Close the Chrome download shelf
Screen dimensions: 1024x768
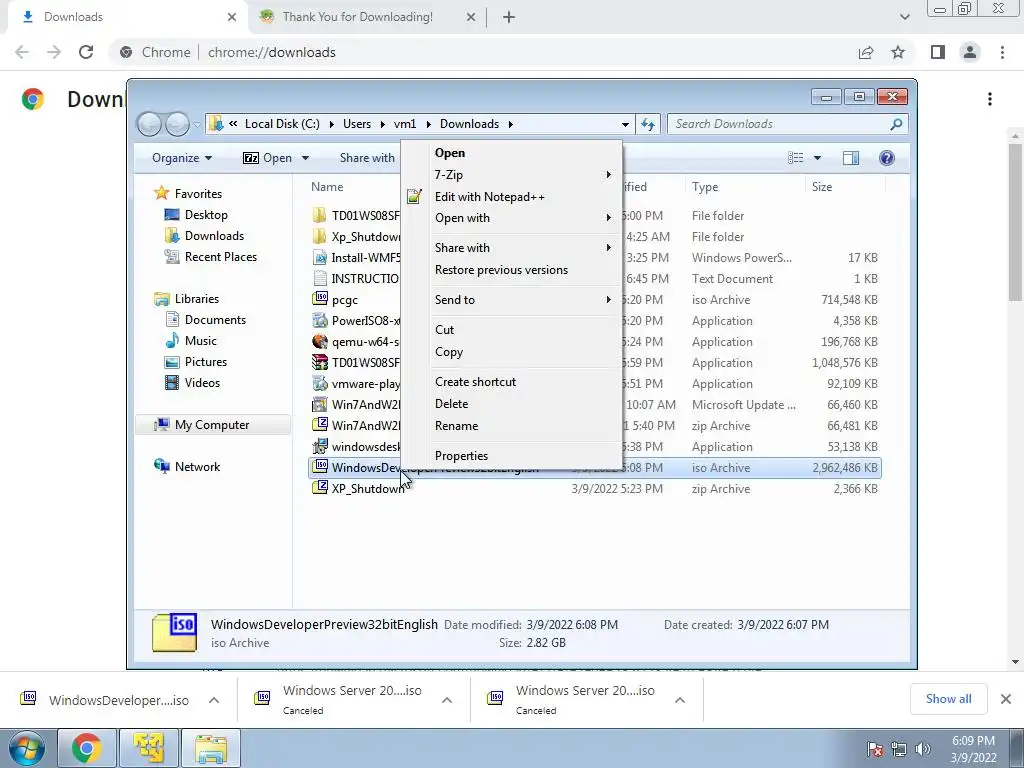tap(1006, 699)
